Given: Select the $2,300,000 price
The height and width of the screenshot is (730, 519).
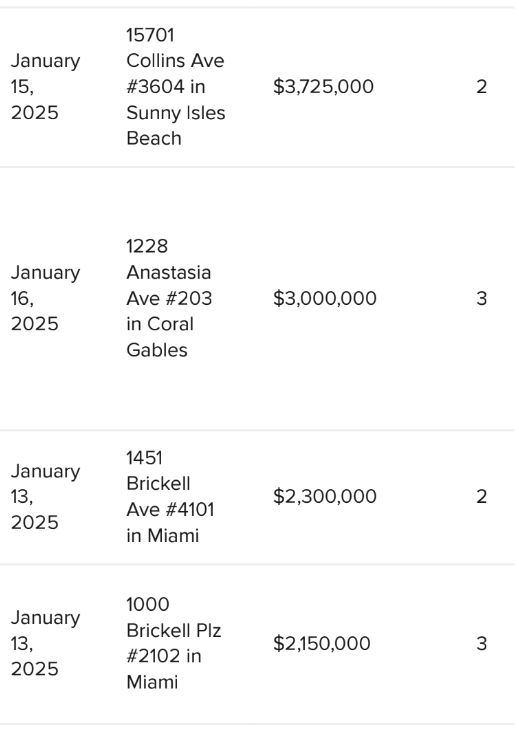Looking at the screenshot, I should (x=325, y=496).
